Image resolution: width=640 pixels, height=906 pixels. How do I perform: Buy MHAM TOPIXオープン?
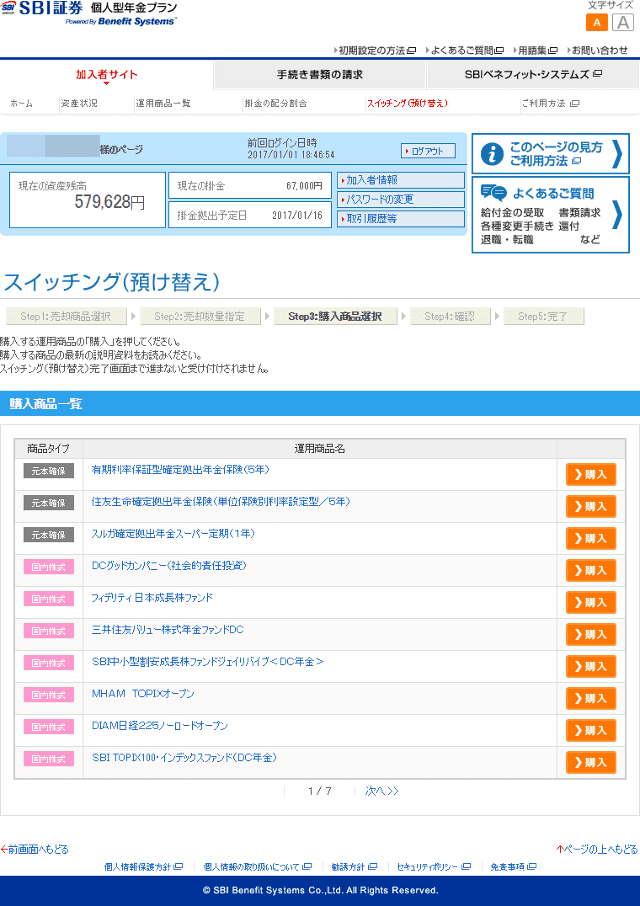tap(591, 698)
